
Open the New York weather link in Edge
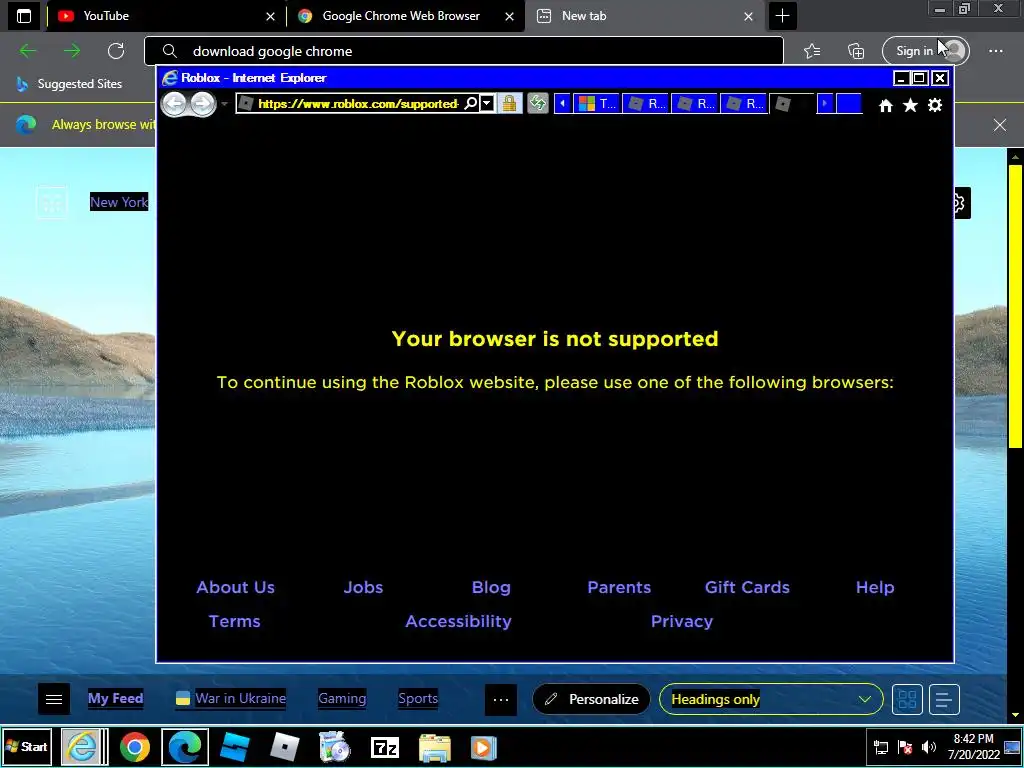click(119, 202)
